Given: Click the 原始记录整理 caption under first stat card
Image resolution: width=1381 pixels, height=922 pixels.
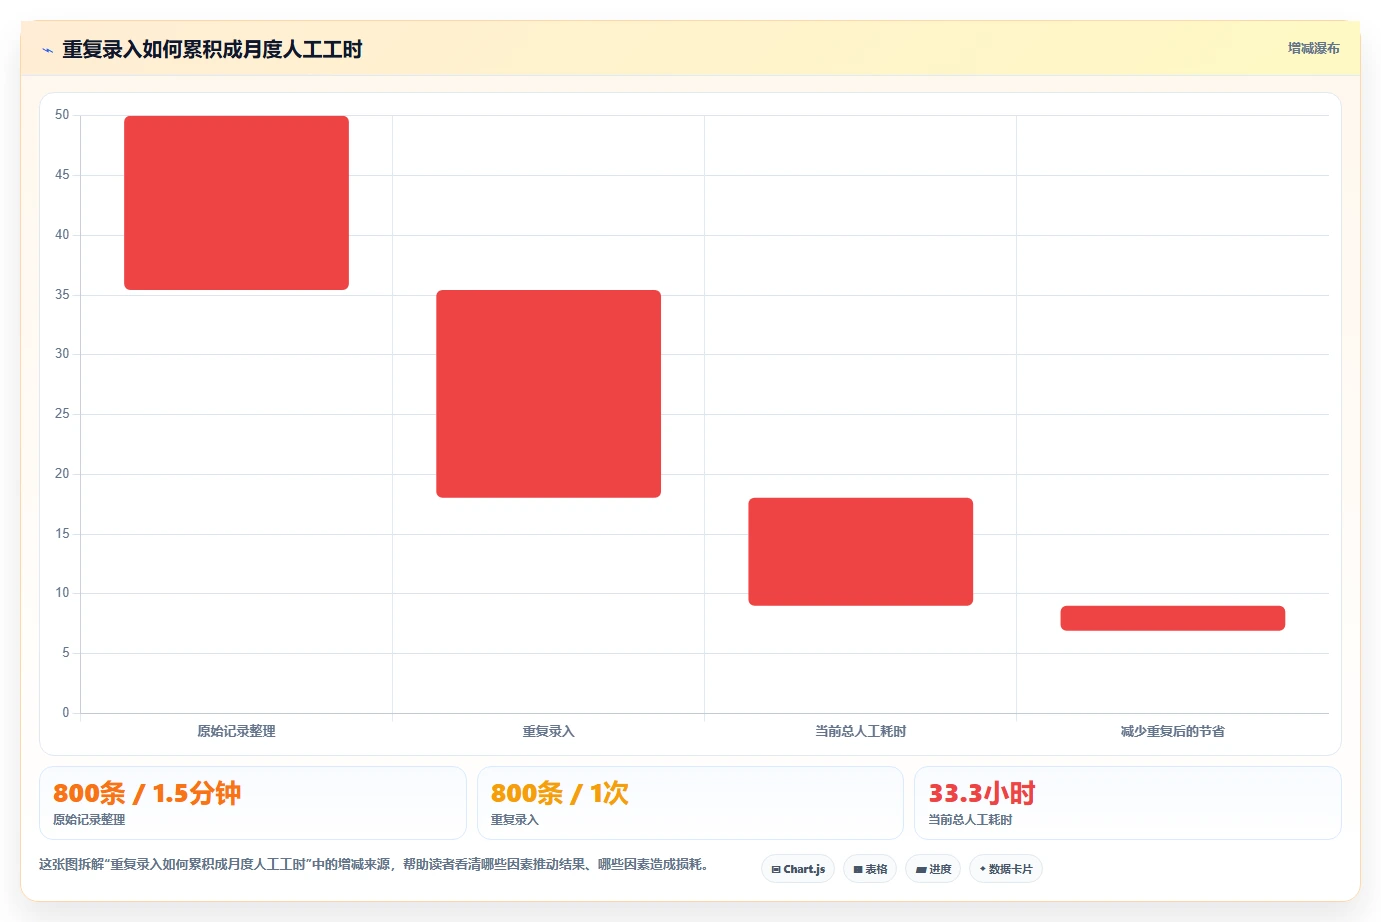Looking at the screenshot, I should pos(89,820).
